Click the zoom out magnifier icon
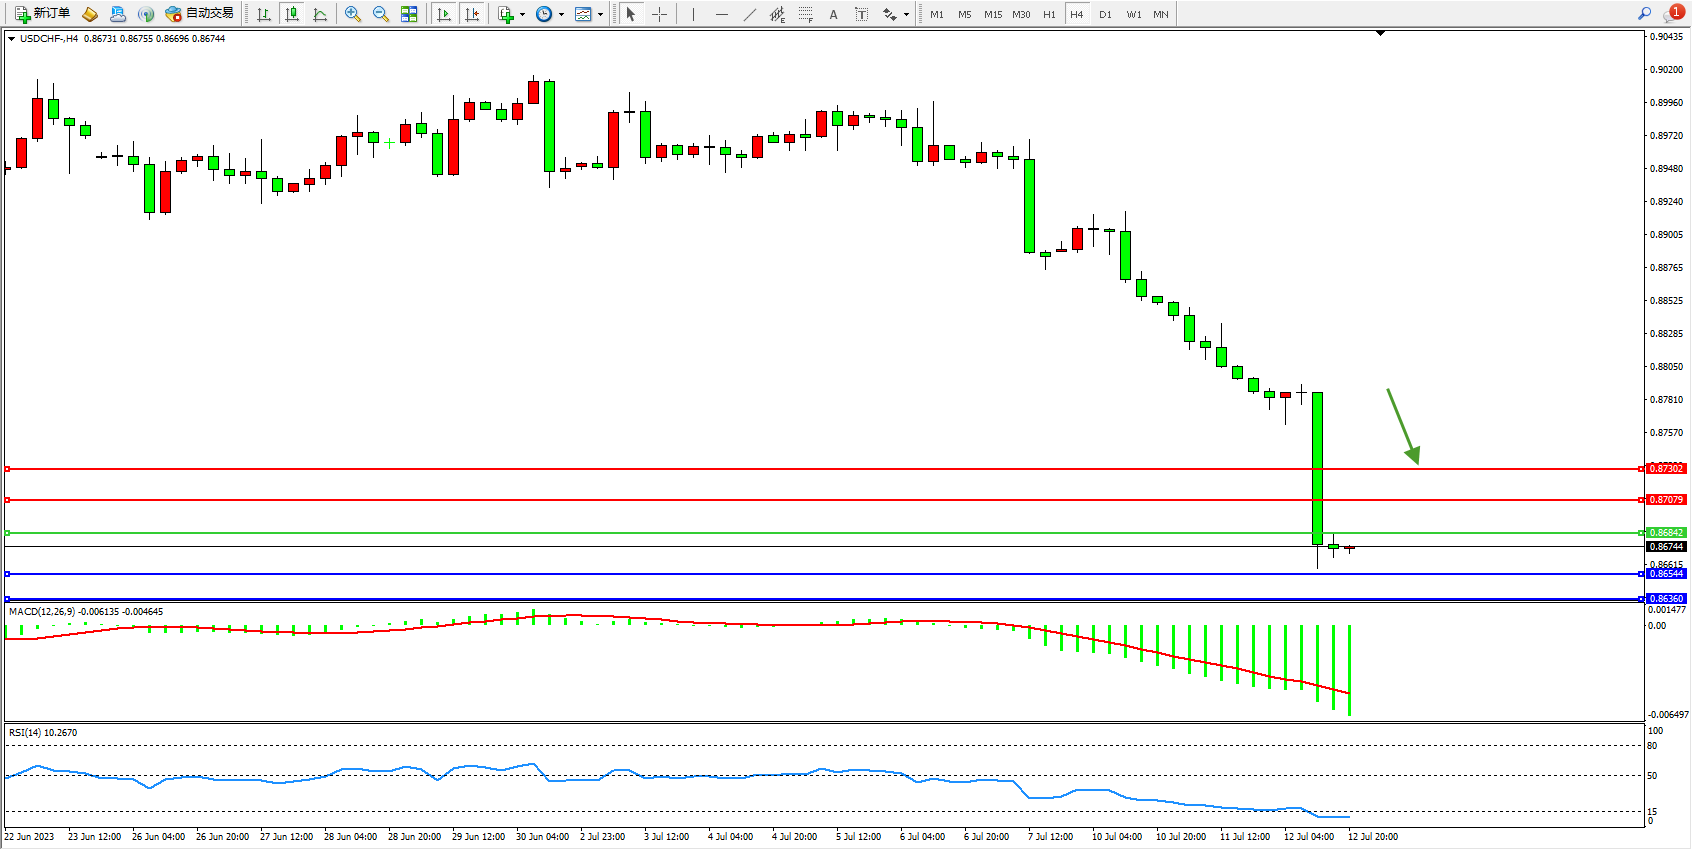Viewport: 1692px width, 850px height. tap(380, 14)
